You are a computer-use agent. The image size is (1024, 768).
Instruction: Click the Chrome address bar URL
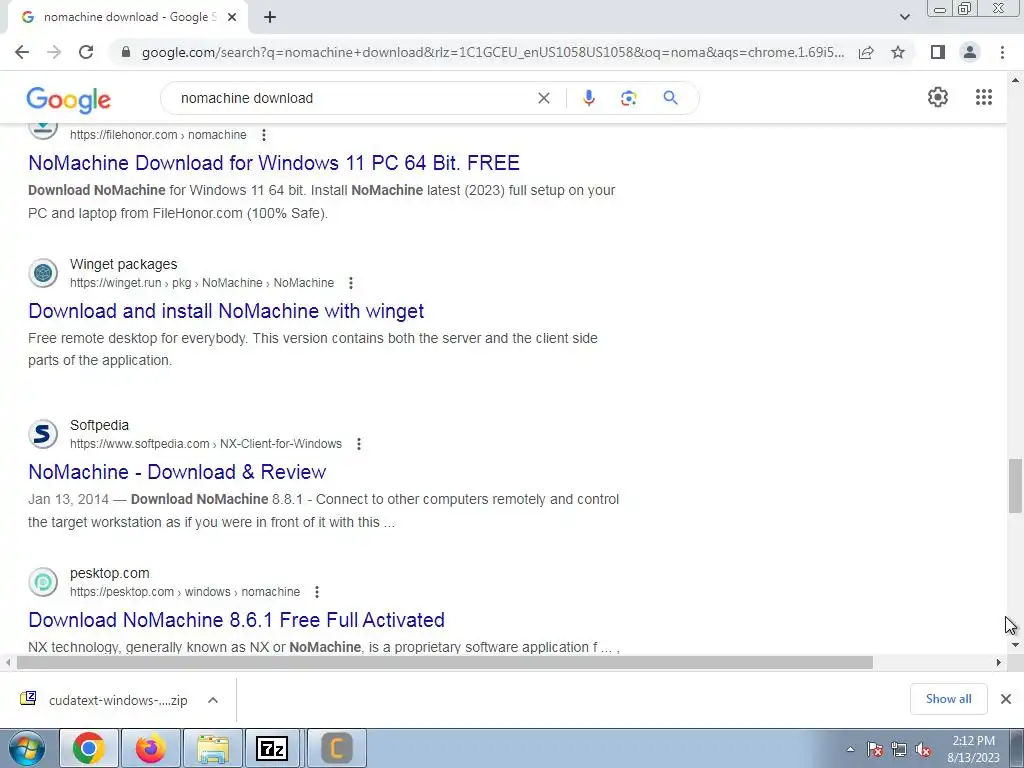pyautogui.click(x=493, y=52)
